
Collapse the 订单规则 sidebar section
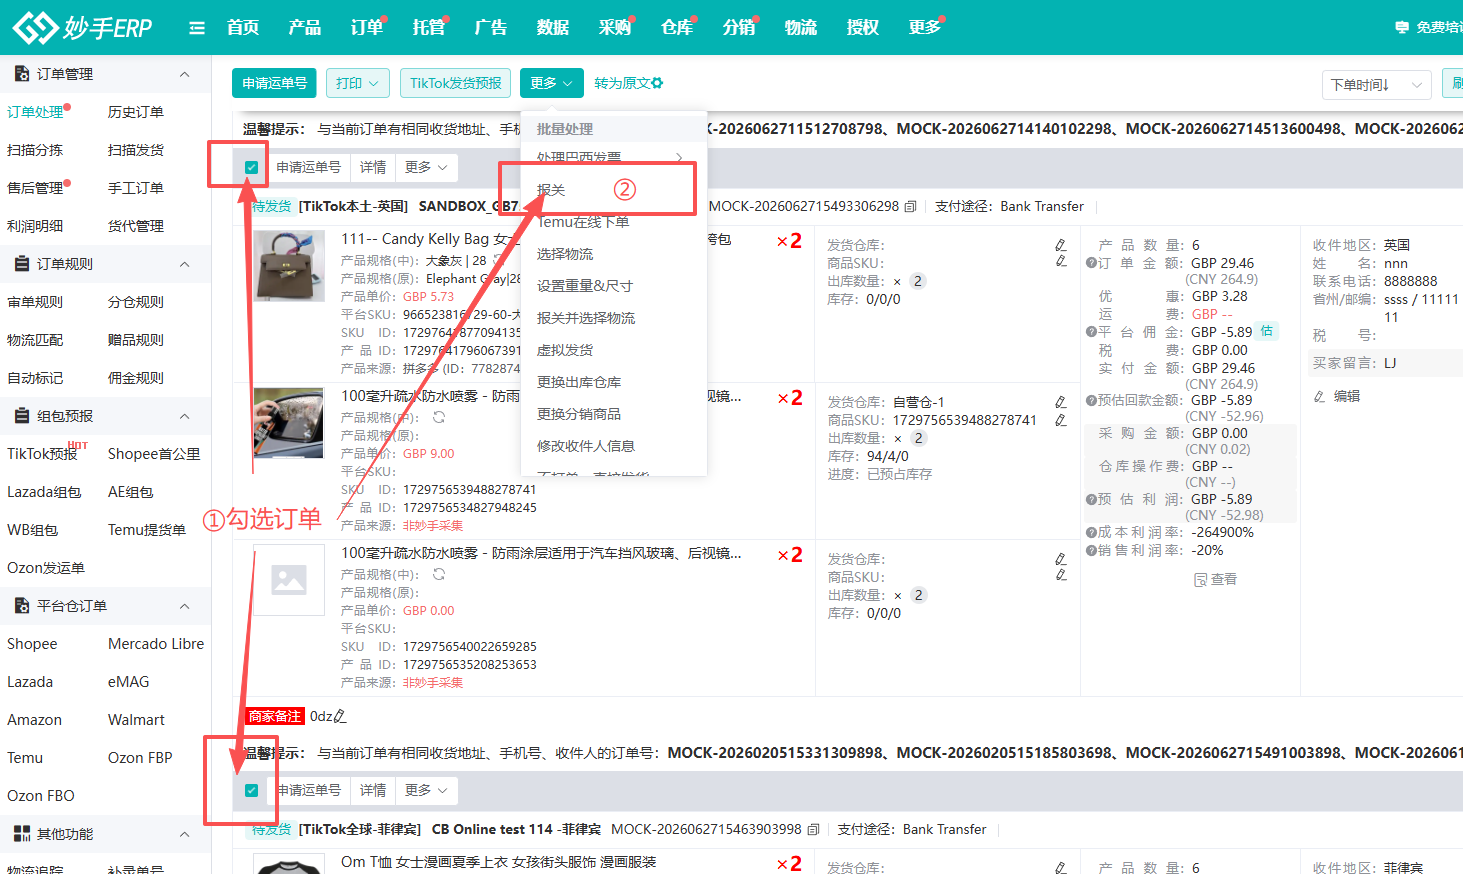(184, 264)
